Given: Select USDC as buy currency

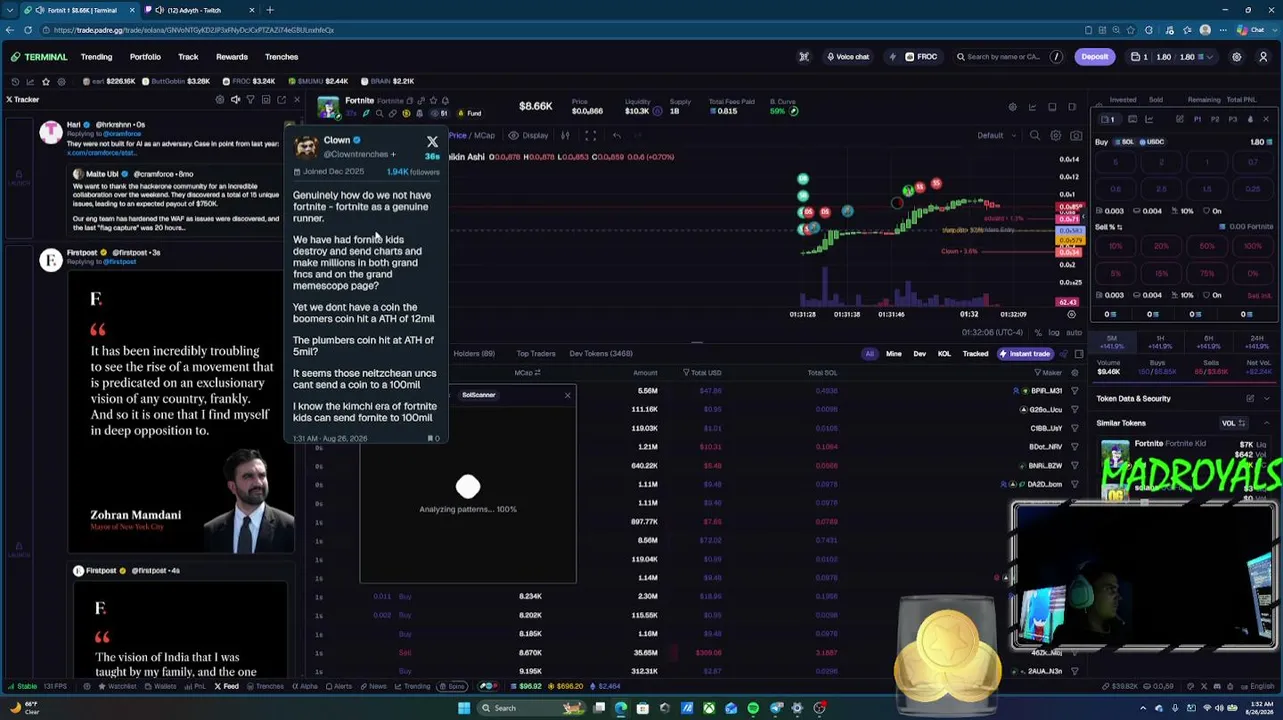Looking at the screenshot, I should click(1152, 142).
